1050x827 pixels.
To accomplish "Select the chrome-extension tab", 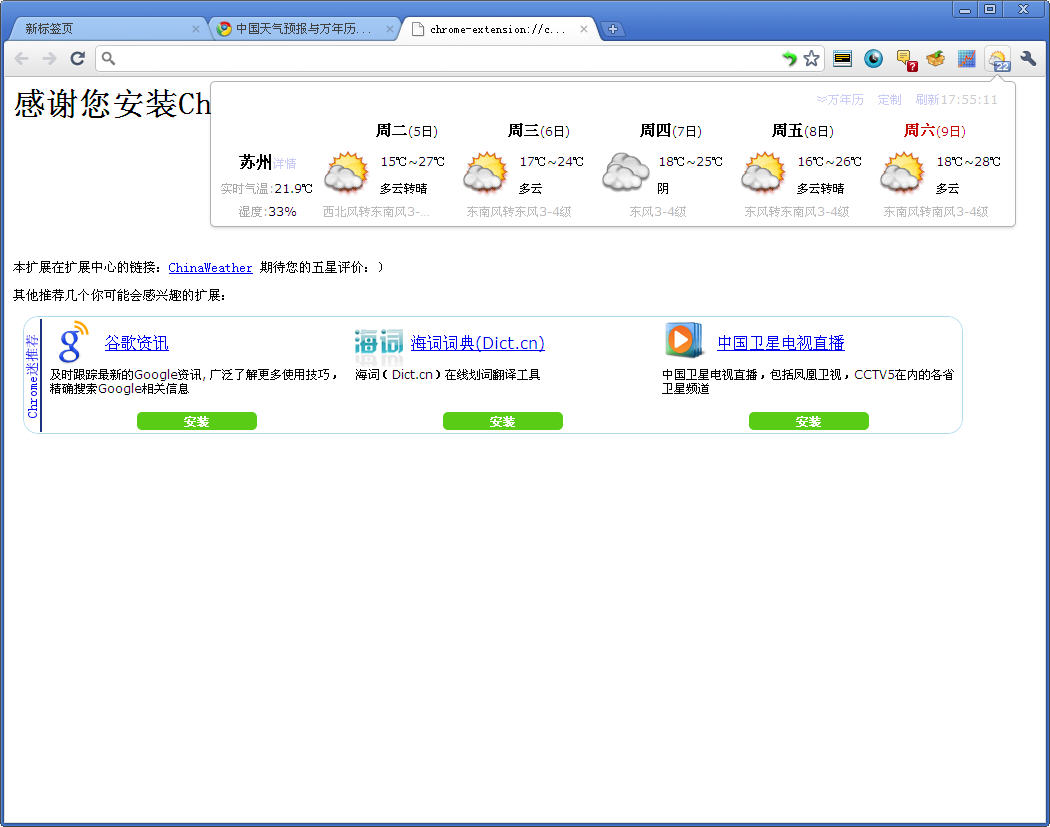I will click(x=497, y=29).
